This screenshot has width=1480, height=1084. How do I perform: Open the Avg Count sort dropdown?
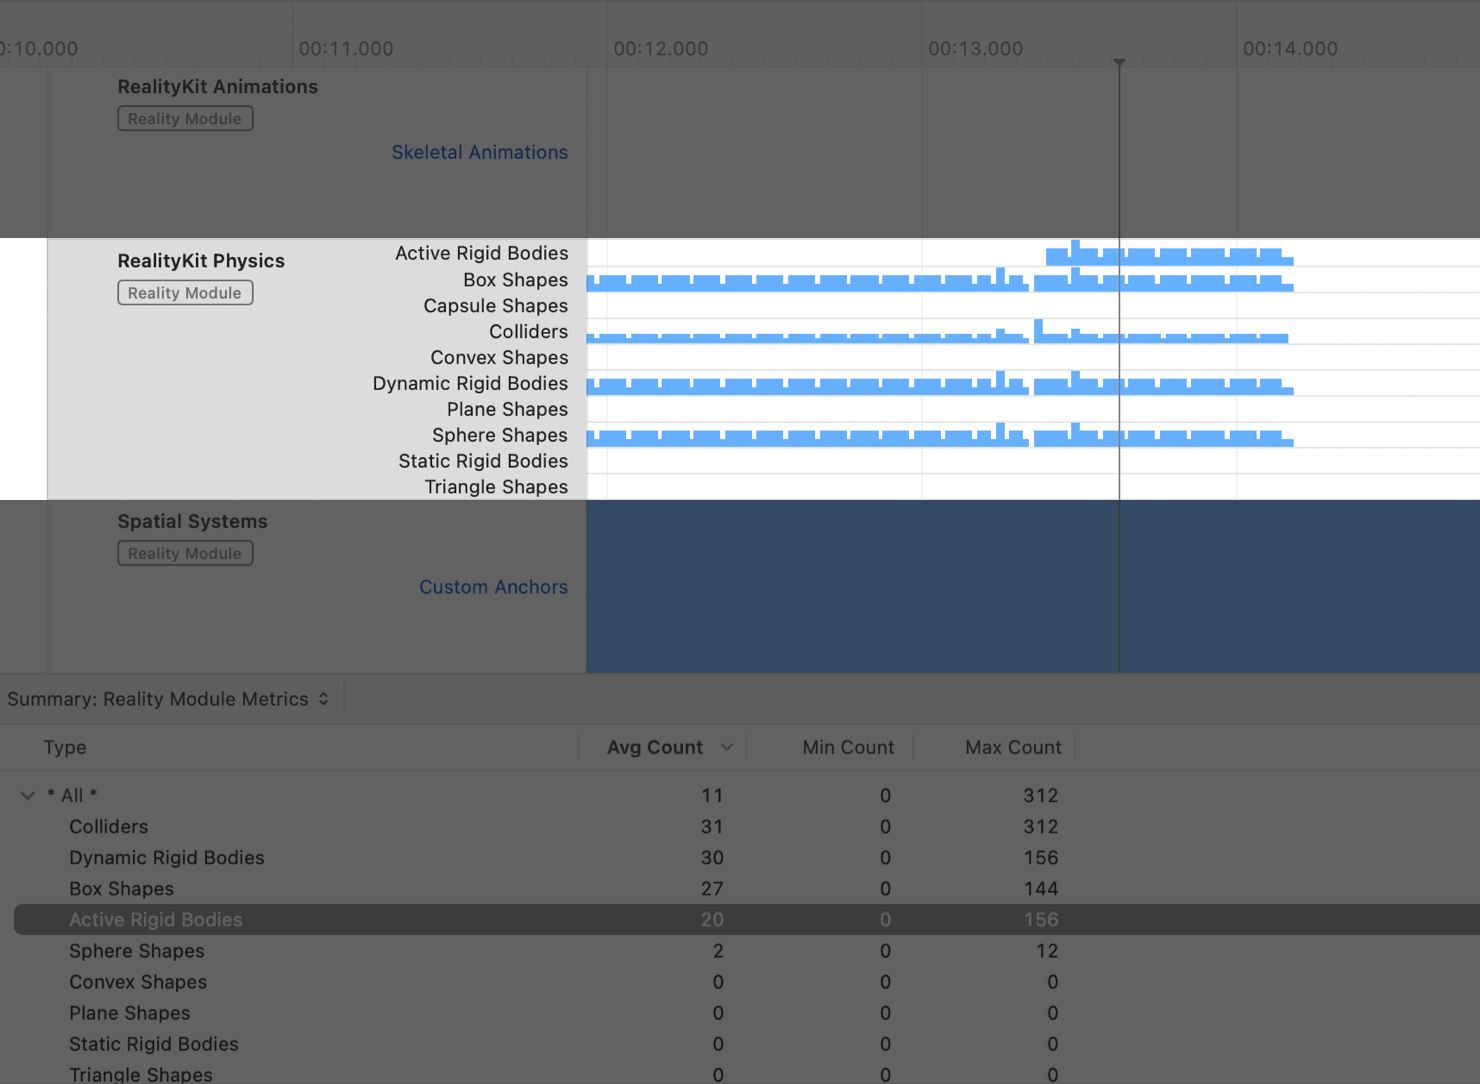[x=728, y=746]
